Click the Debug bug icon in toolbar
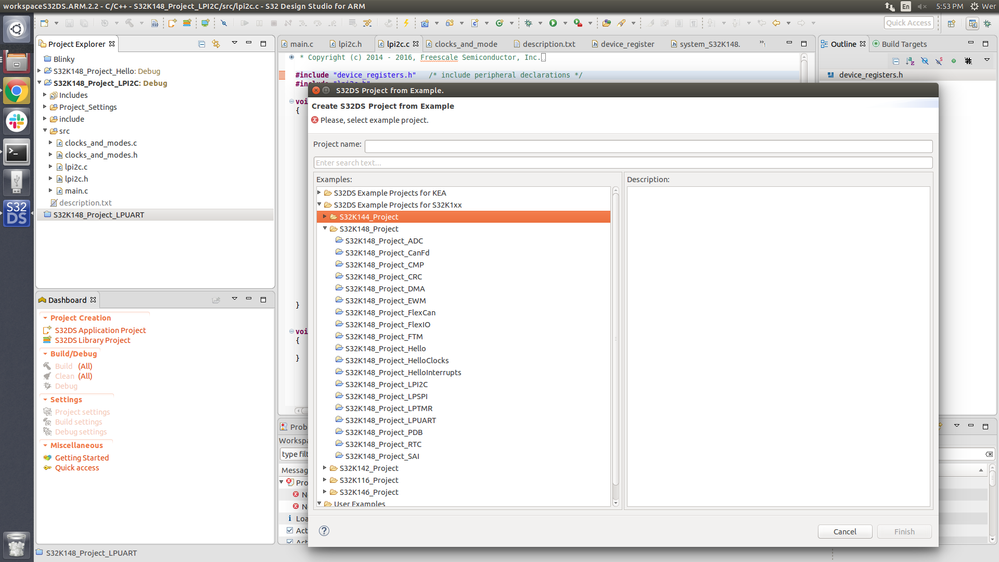The height and width of the screenshot is (562, 999). pyautogui.click(x=528, y=23)
